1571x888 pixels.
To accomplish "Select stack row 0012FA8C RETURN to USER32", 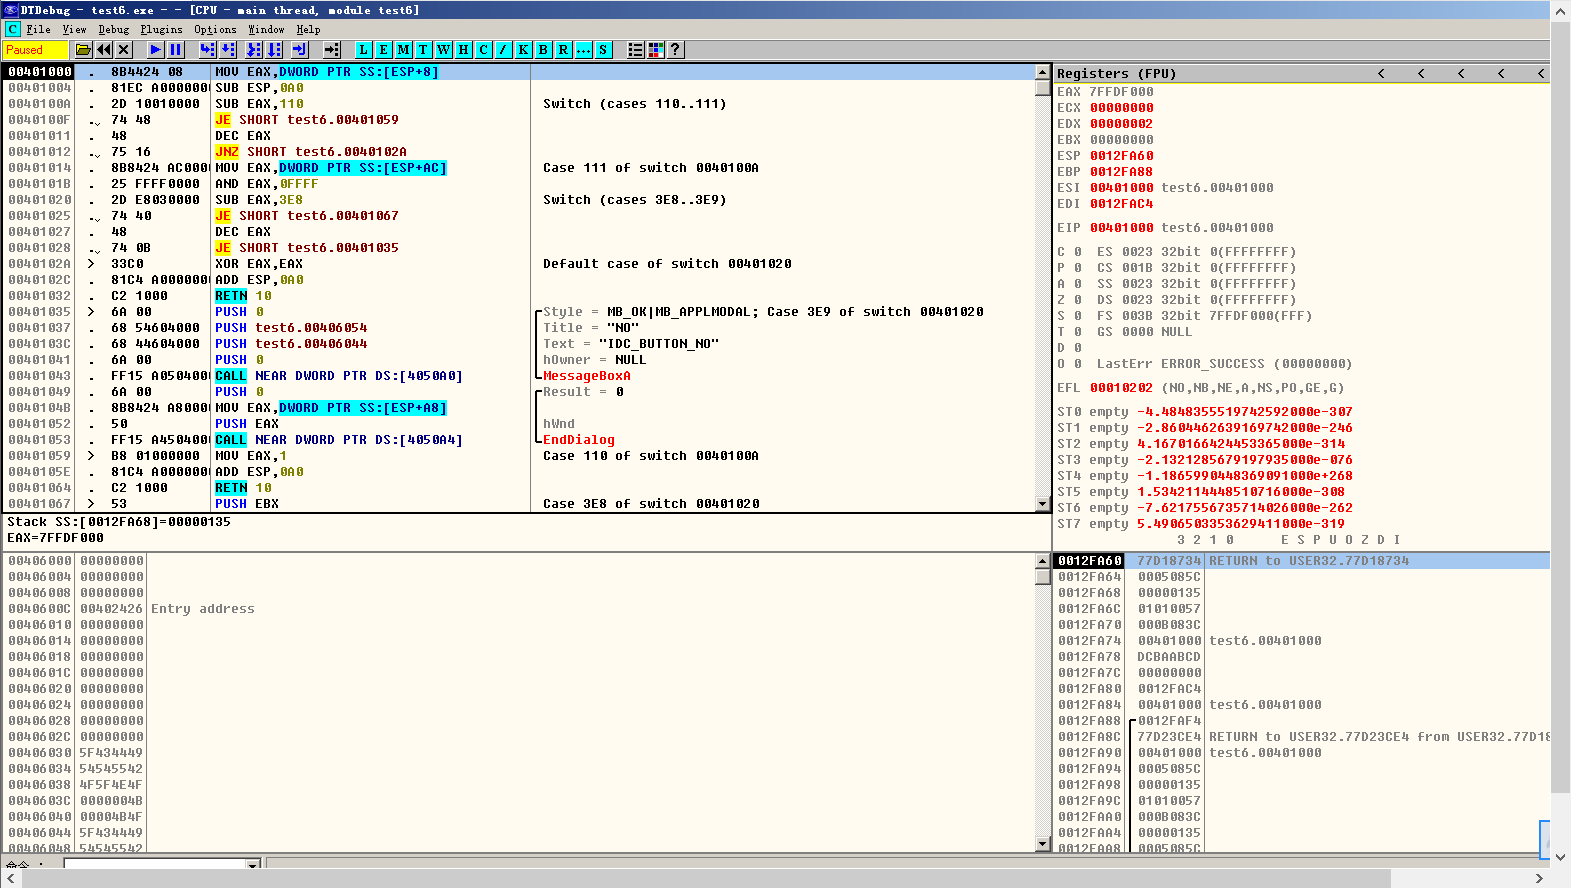I will point(1302,737).
